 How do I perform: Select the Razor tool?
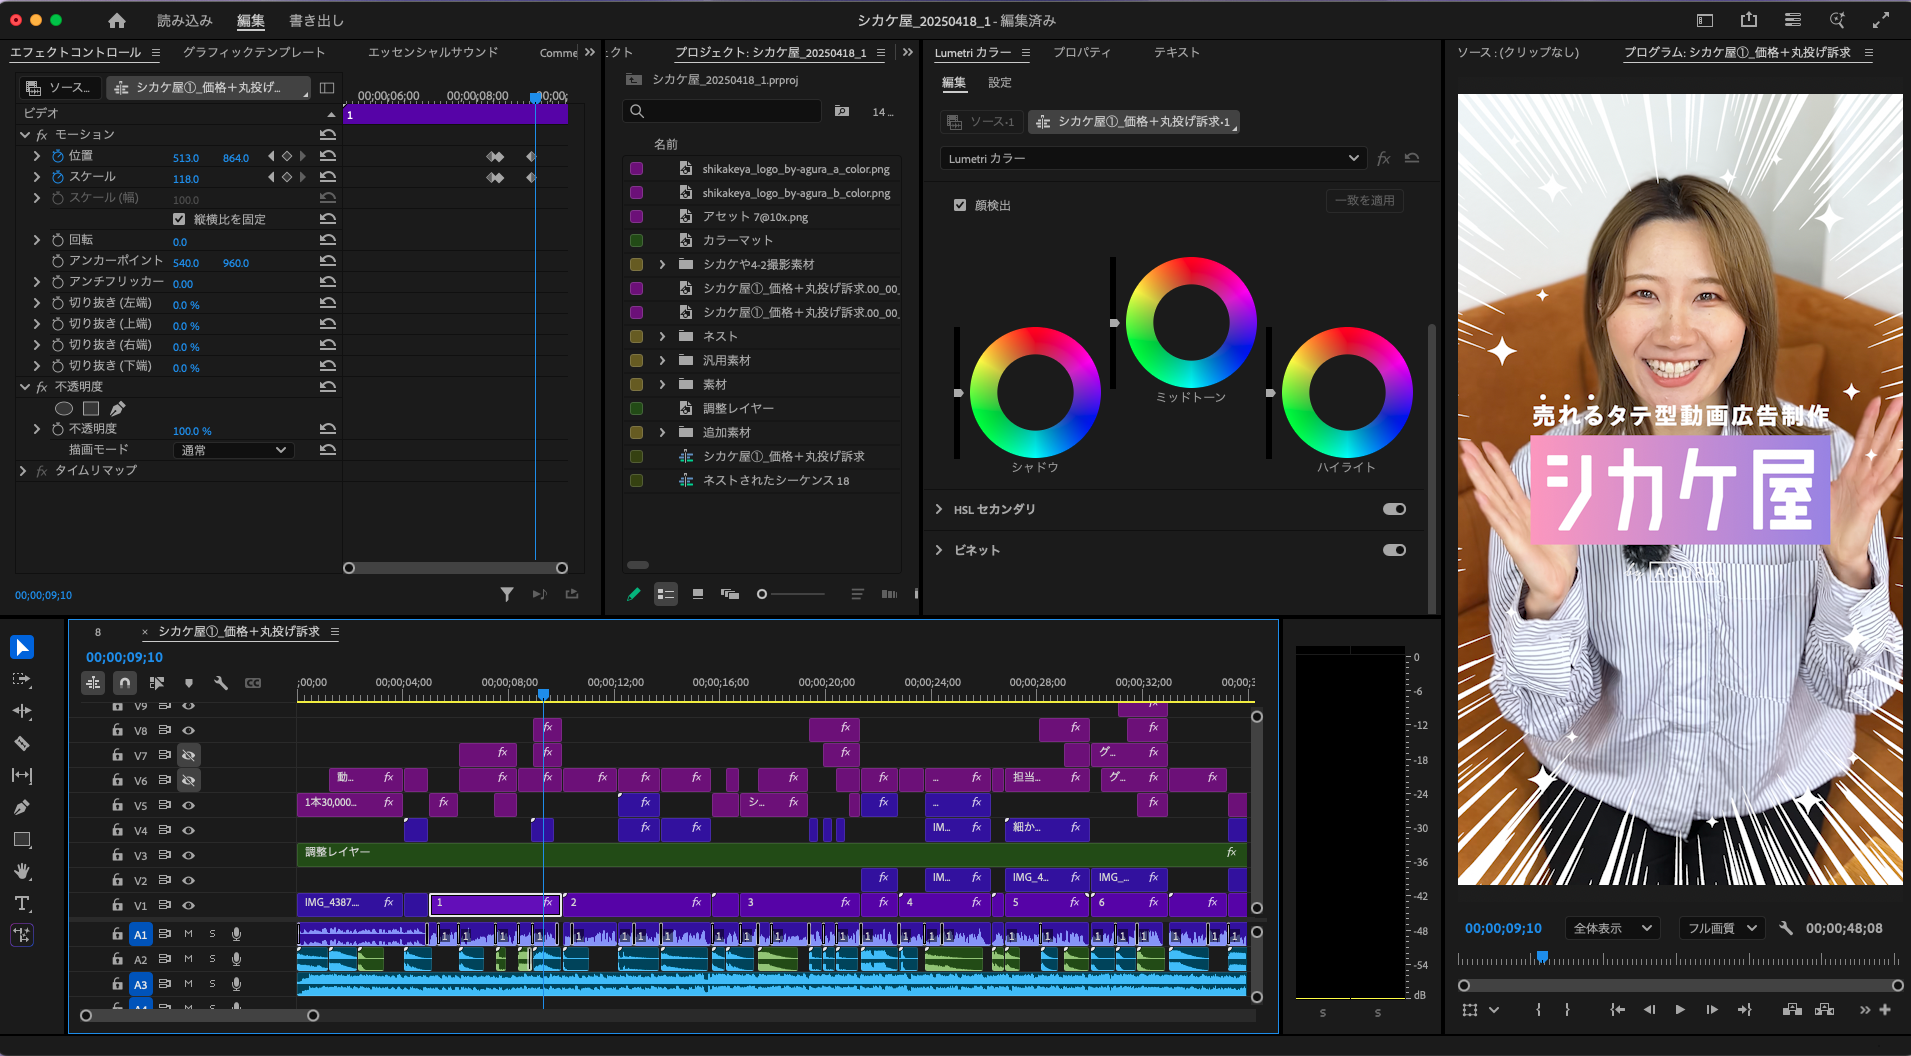point(22,743)
